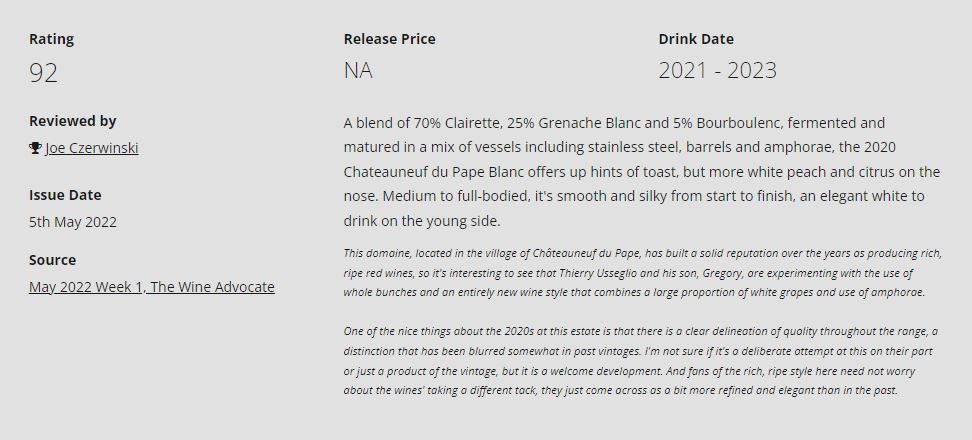The image size is (972, 440).
Task: Select the NA release price value
Action: [358, 71]
